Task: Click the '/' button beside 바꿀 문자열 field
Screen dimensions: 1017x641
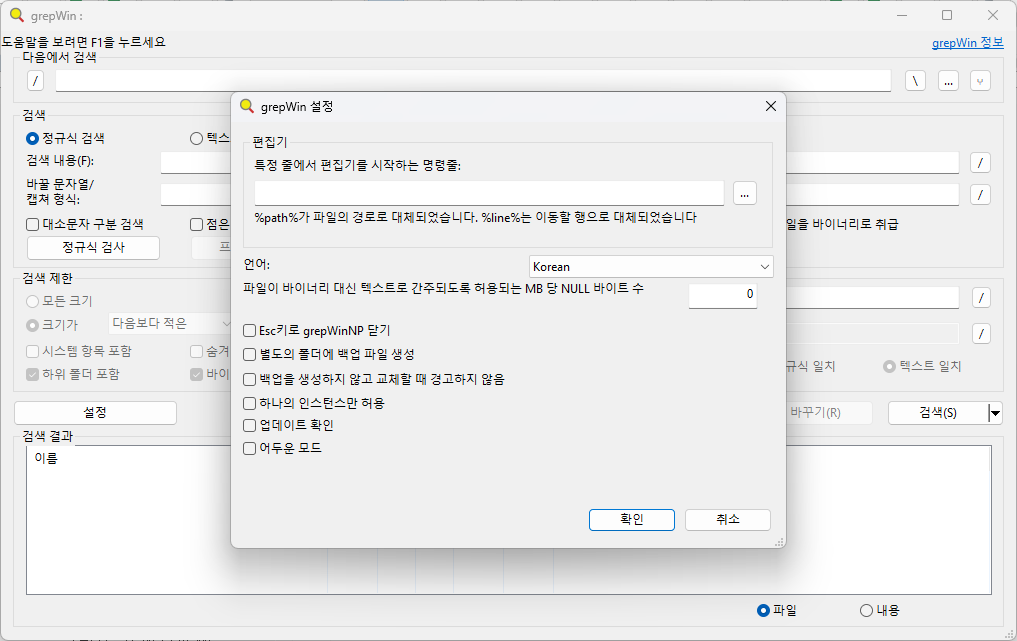Action: pos(980,194)
